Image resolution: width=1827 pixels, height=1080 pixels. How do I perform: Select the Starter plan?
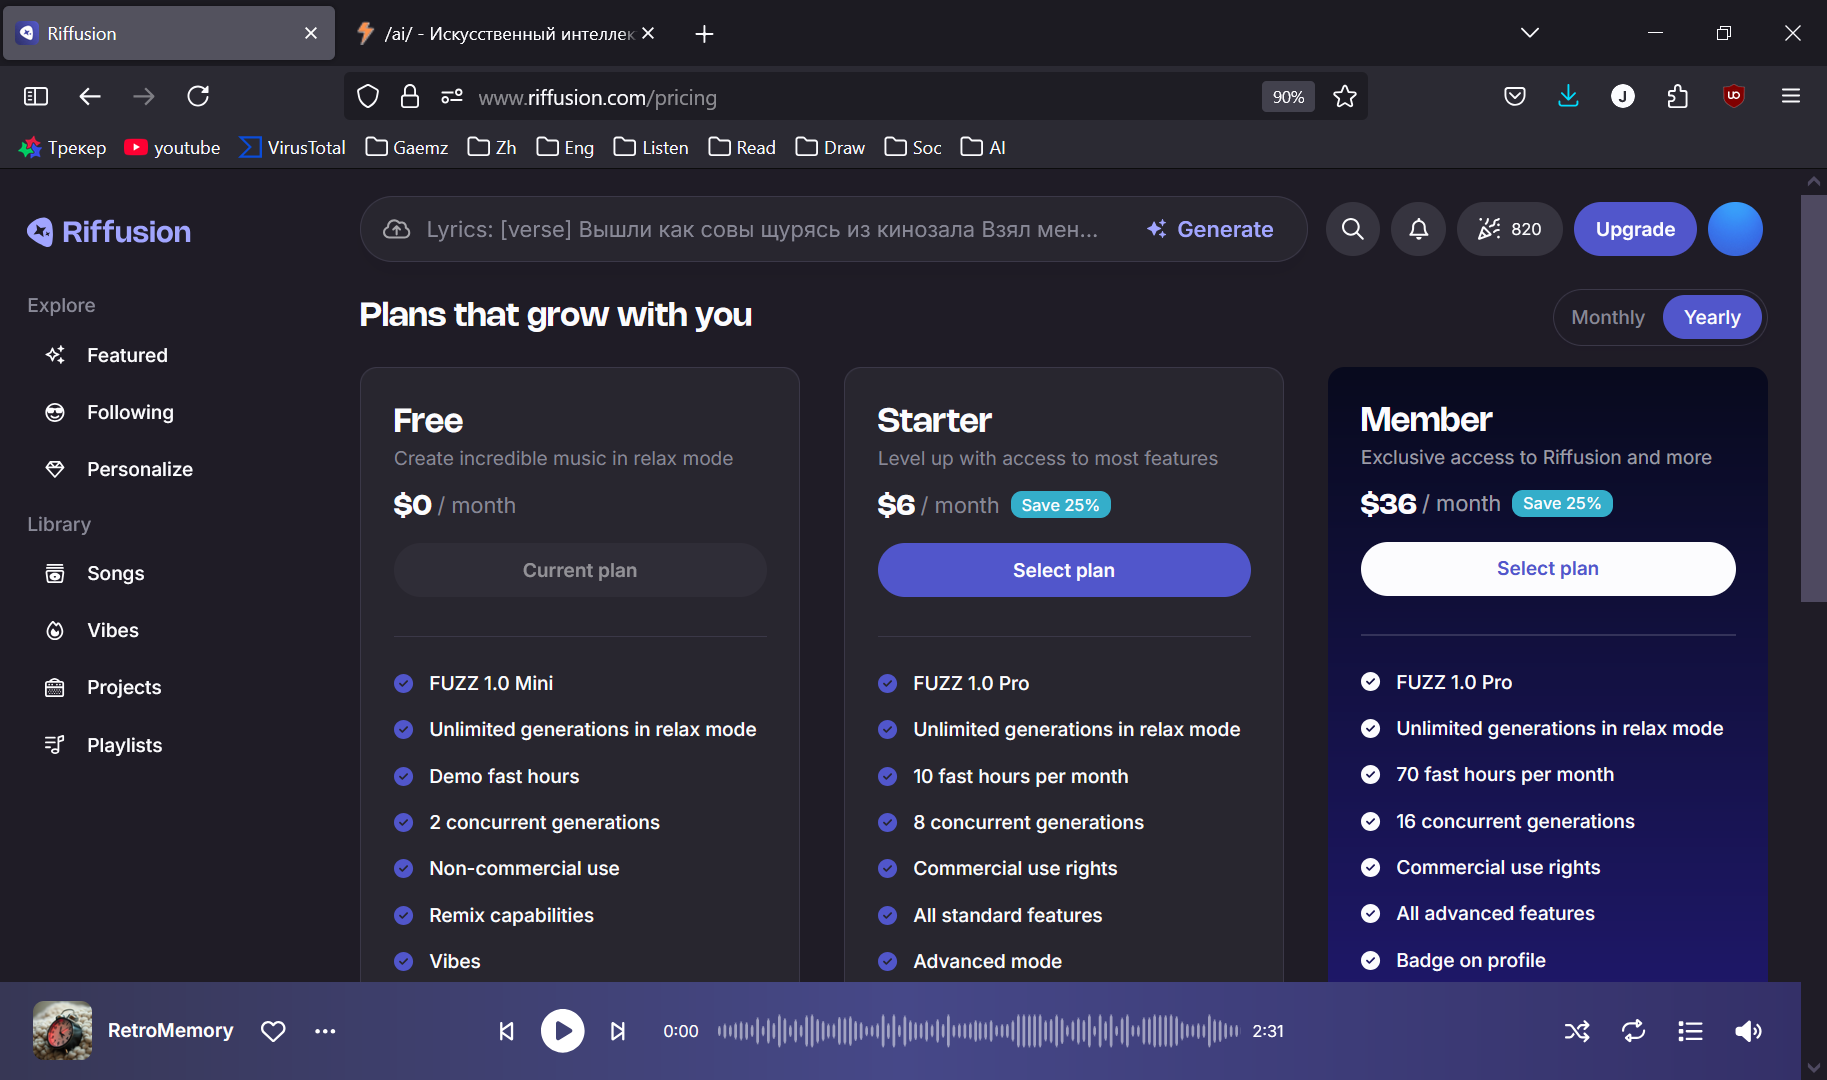pos(1064,570)
